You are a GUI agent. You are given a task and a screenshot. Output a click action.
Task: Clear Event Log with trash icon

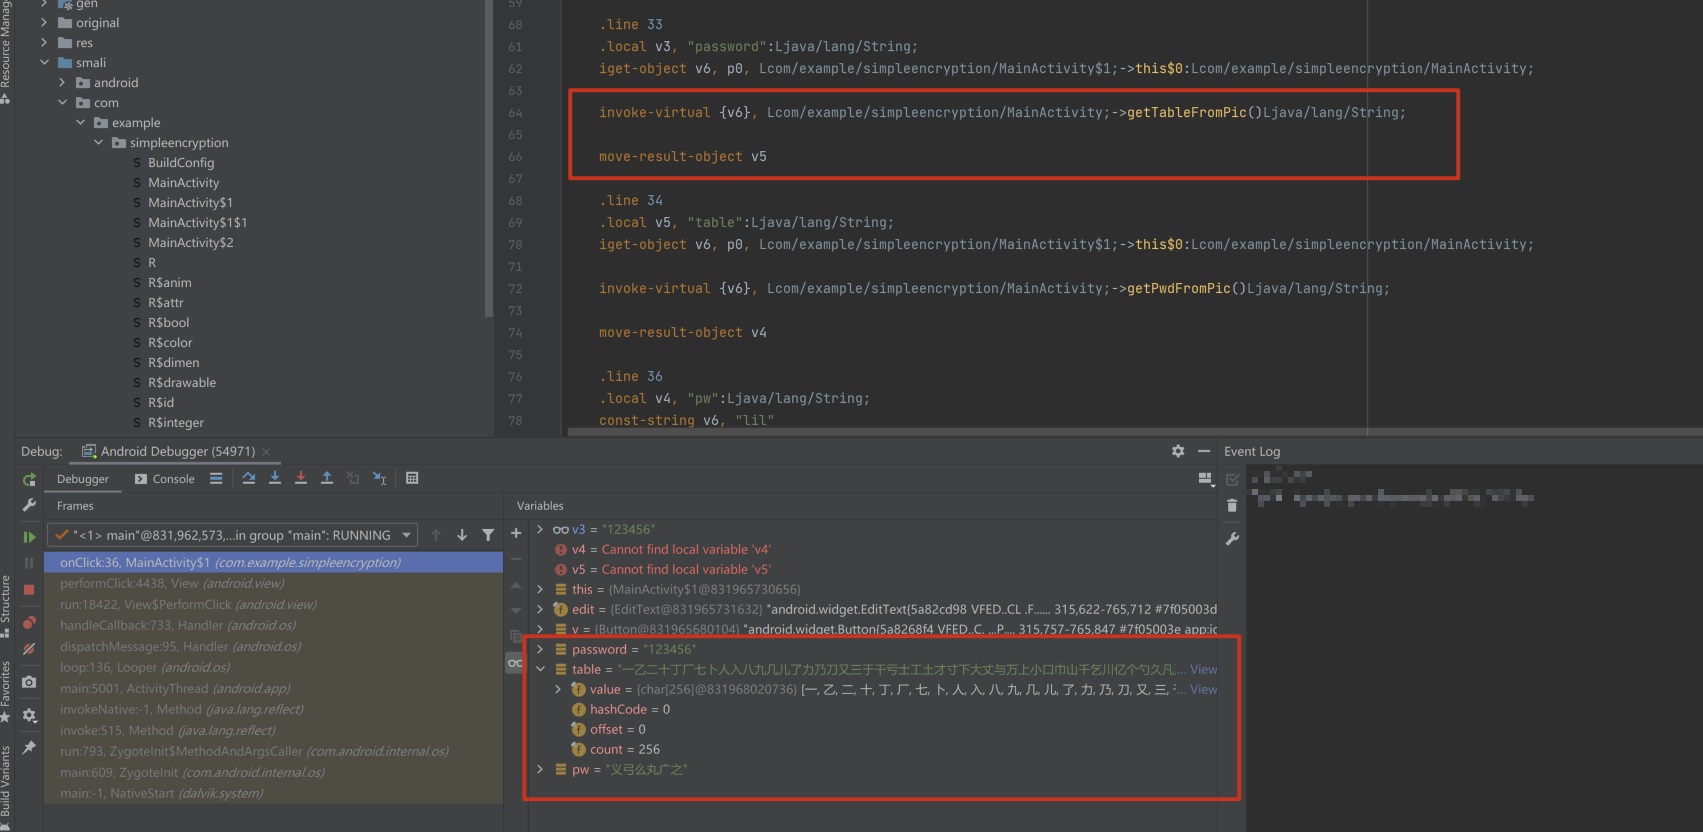pyautogui.click(x=1232, y=505)
